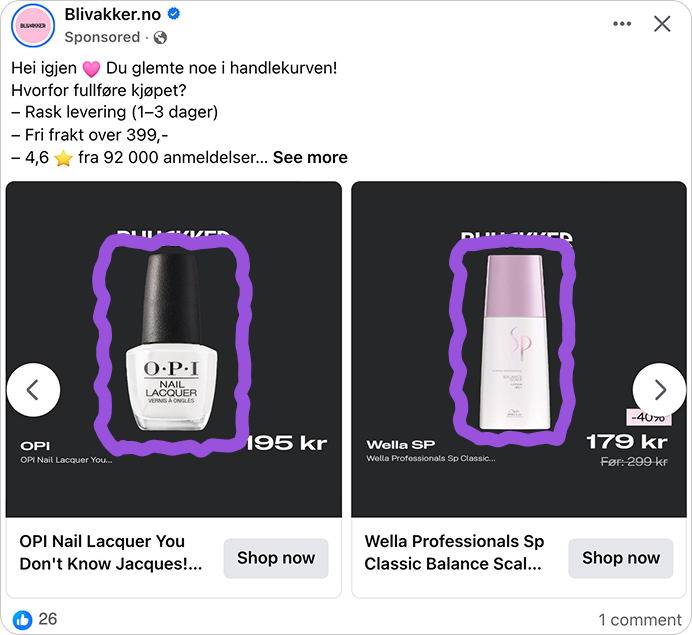This screenshot has height=635, width=692.
Task: Click the like reaction icon
Action: point(22,619)
